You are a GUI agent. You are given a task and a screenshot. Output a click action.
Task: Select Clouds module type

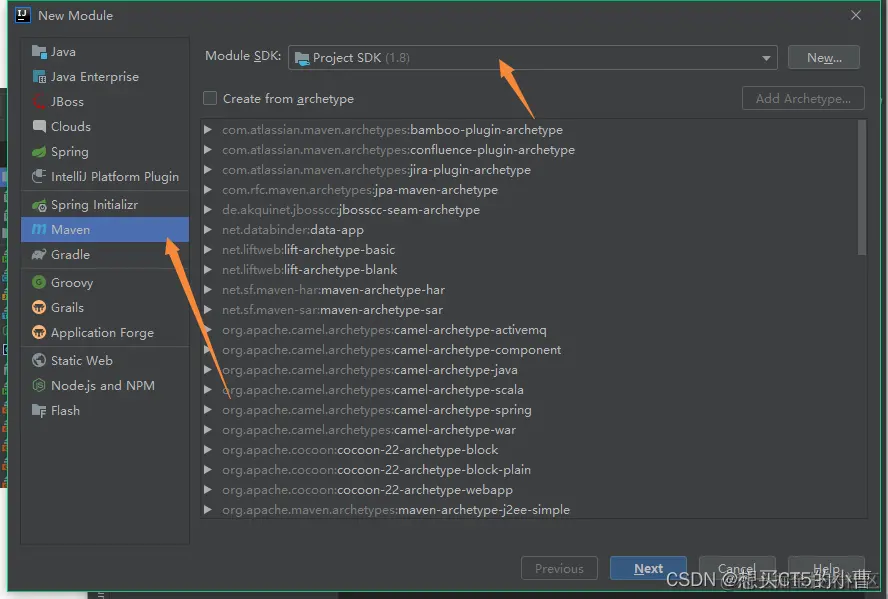105,126
